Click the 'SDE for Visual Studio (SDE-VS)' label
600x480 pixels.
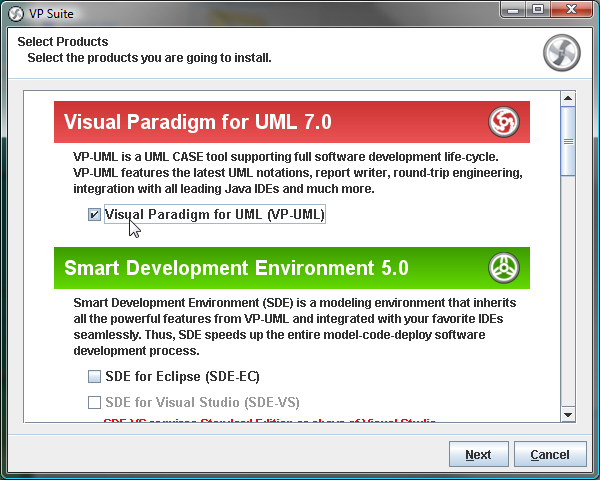(202, 402)
